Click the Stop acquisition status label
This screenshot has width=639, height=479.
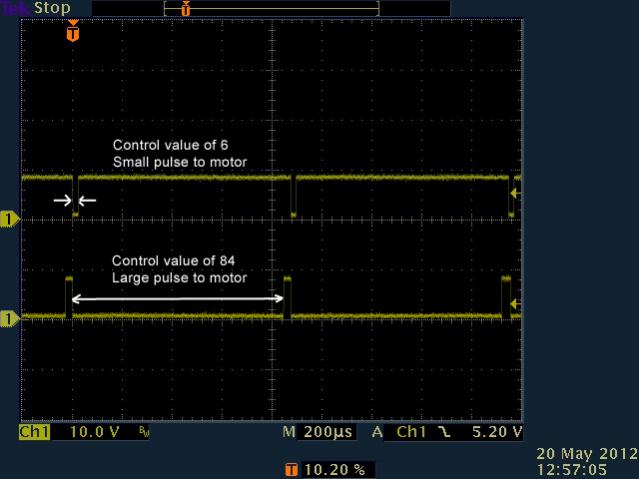(x=52, y=8)
